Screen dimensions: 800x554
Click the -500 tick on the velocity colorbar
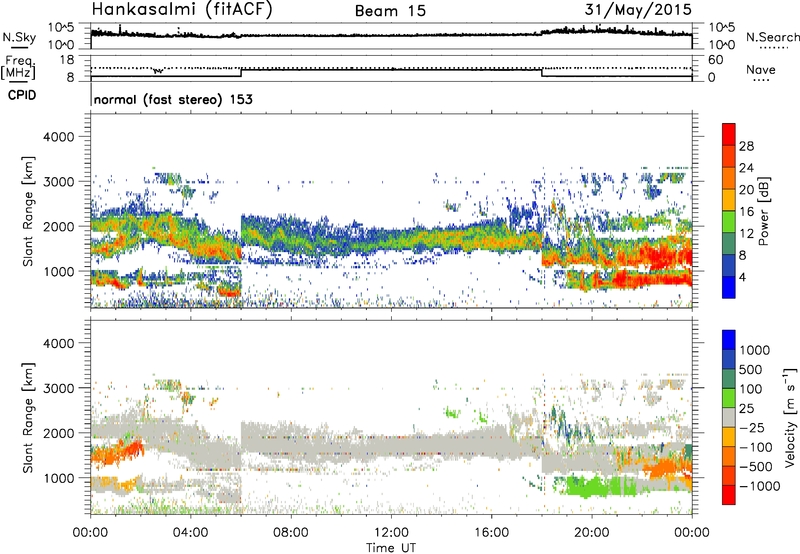[x=756, y=467]
